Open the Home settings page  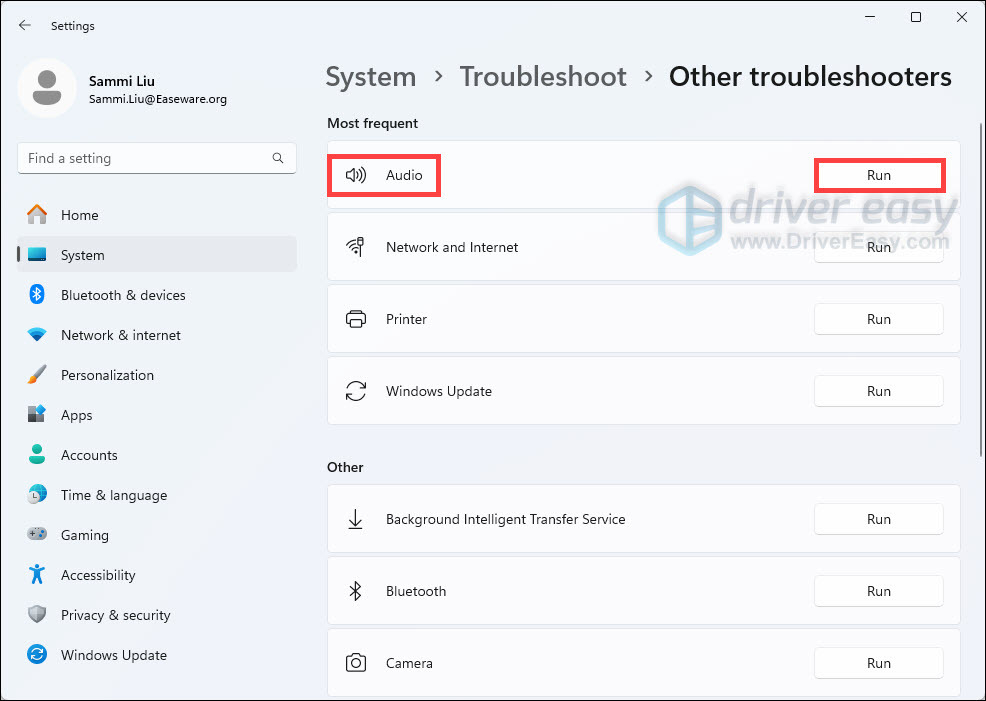click(x=79, y=215)
